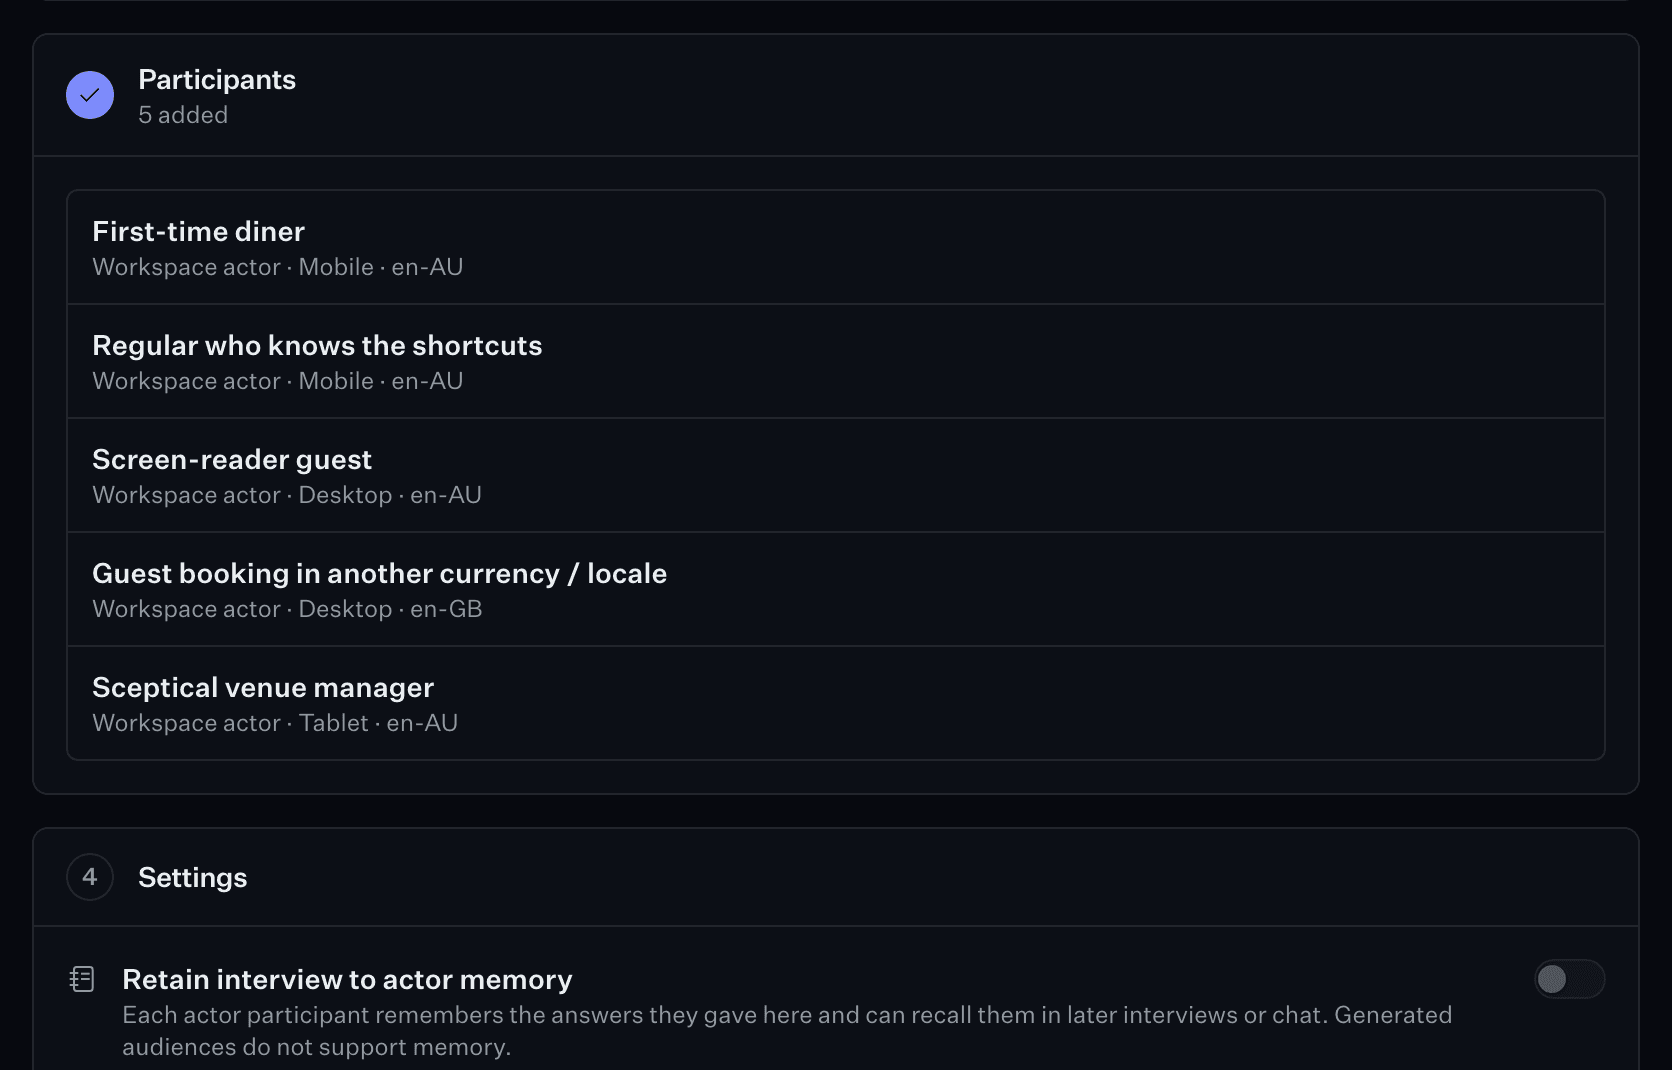
Task: Click the actor memory description text
Action: [787, 1031]
